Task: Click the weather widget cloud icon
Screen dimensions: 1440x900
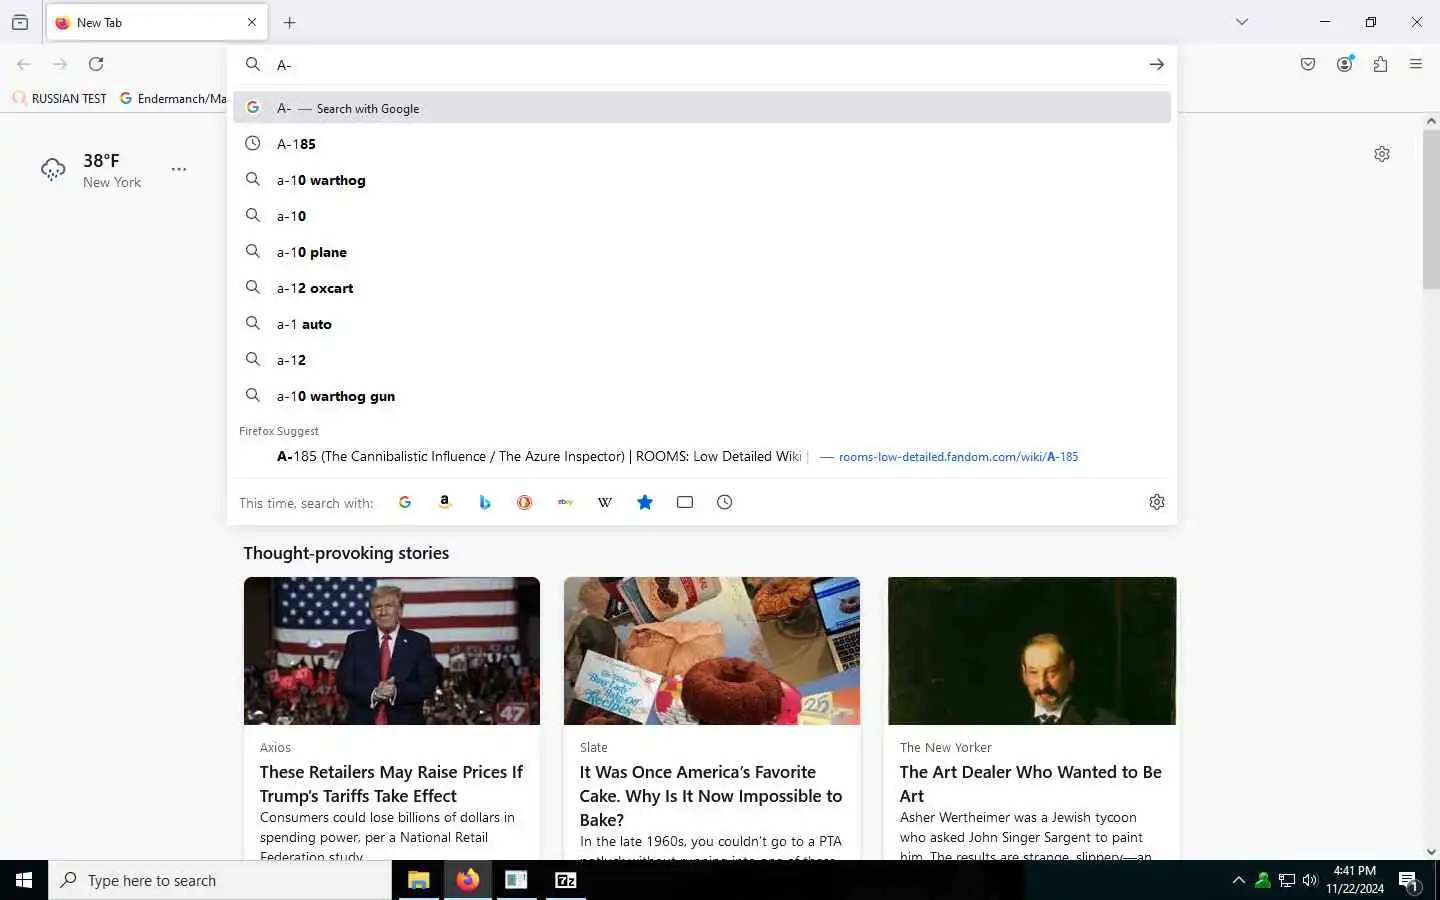Action: tap(53, 170)
